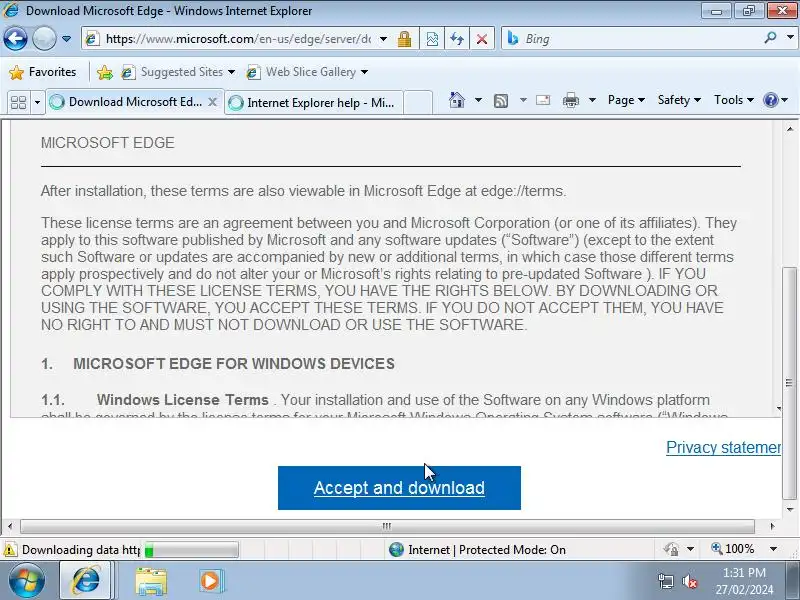Click the Bing search box
800x600 pixels.
pyautogui.click(x=640, y=39)
